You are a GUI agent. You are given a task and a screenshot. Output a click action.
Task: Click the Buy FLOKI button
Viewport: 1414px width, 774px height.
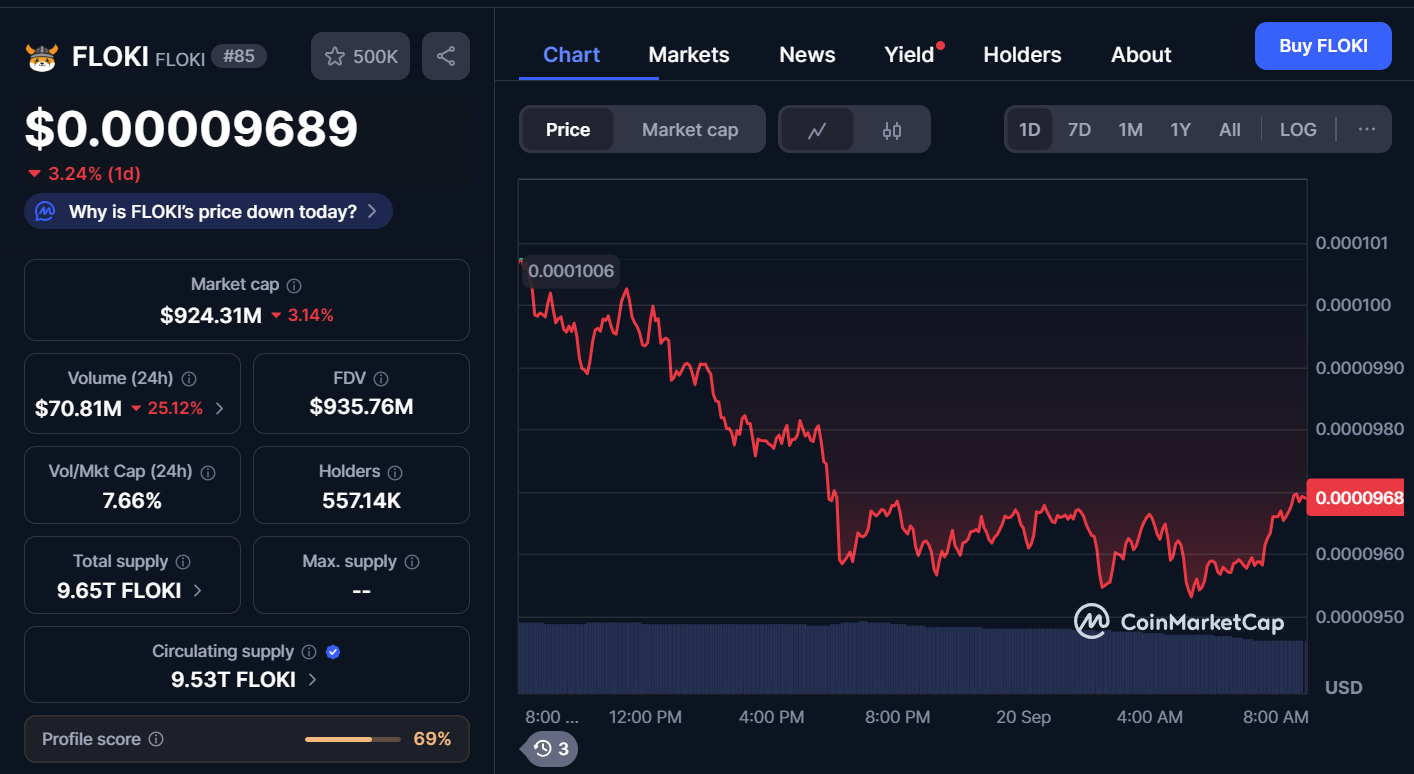1323,46
